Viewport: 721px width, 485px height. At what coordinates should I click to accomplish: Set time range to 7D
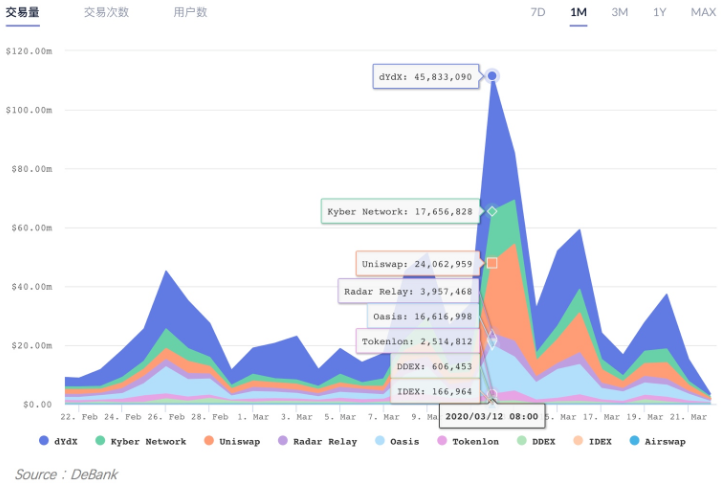click(537, 12)
